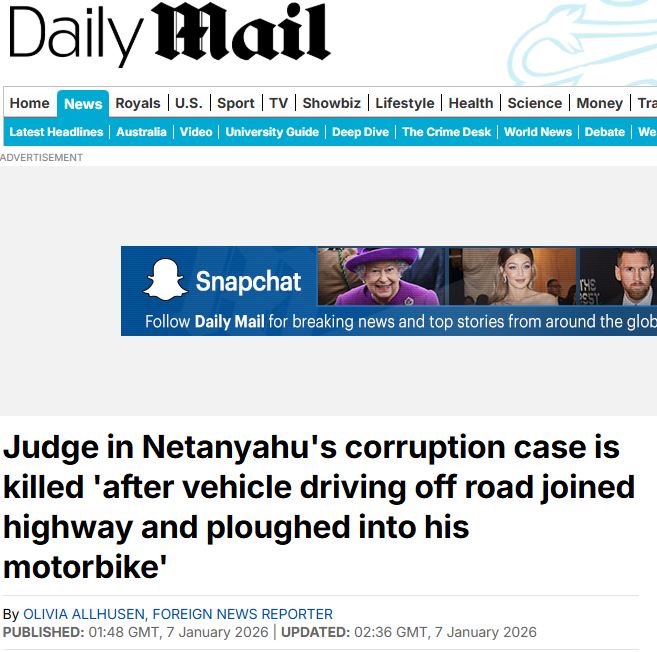The height and width of the screenshot is (652, 657).
Task: Go to the Royals section
Action: point(138,103)
